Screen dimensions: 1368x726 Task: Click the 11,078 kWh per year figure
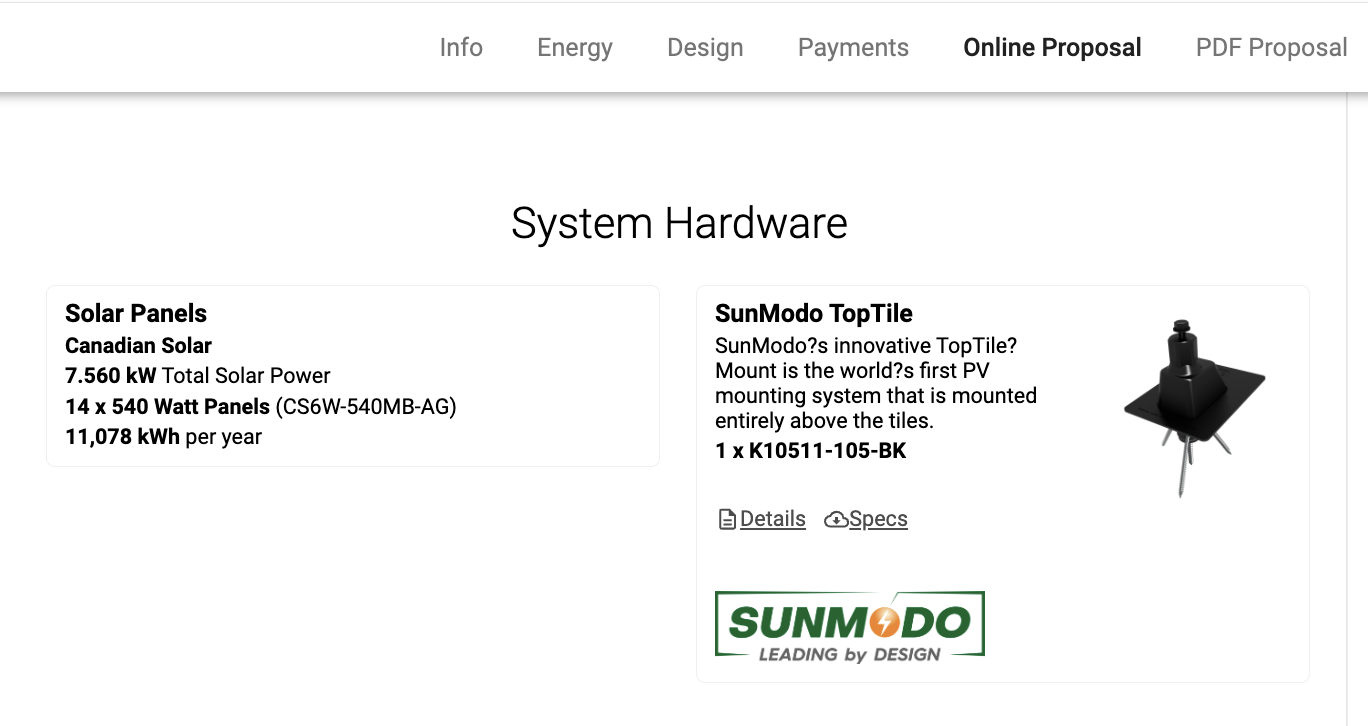click(121, 437)
